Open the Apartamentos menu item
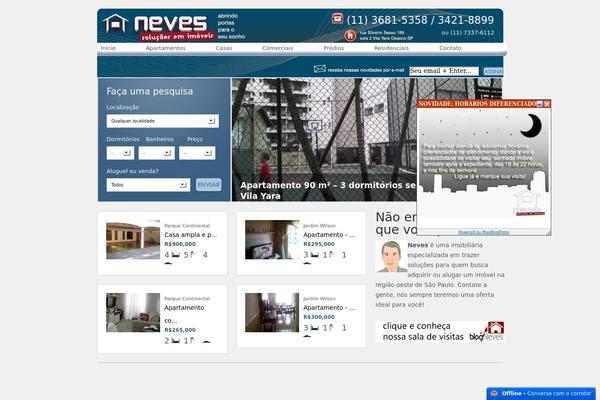This screenshot has width=600, height=400. (x=165, y=48)
